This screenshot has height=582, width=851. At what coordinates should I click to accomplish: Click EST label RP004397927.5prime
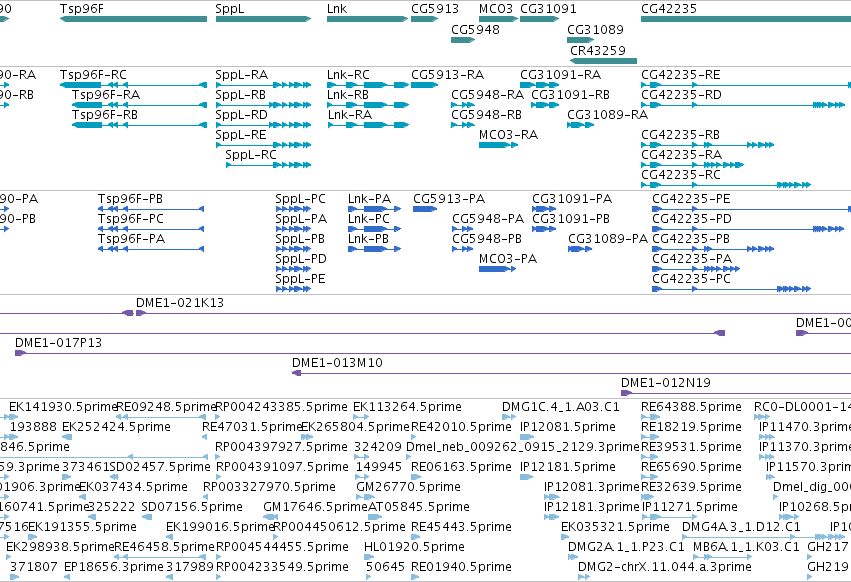(x=282, y=447)
